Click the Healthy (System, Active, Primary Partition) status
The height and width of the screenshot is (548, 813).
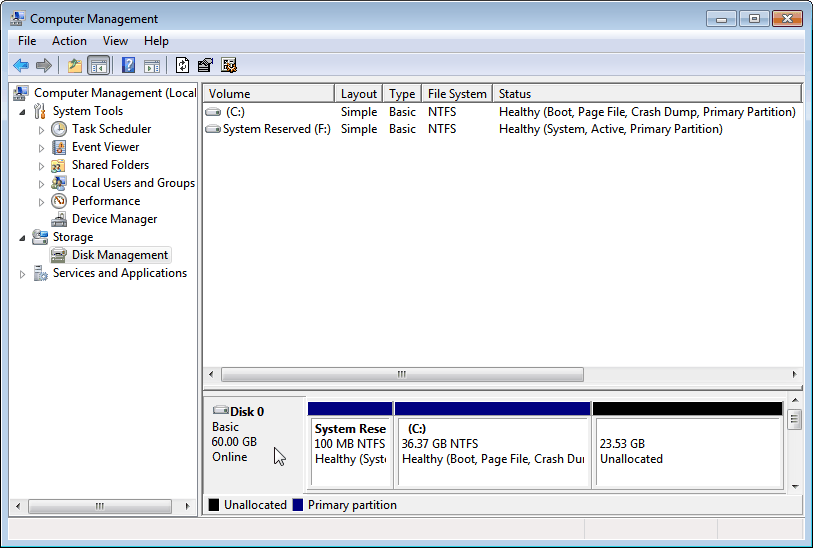pos(610,129)
